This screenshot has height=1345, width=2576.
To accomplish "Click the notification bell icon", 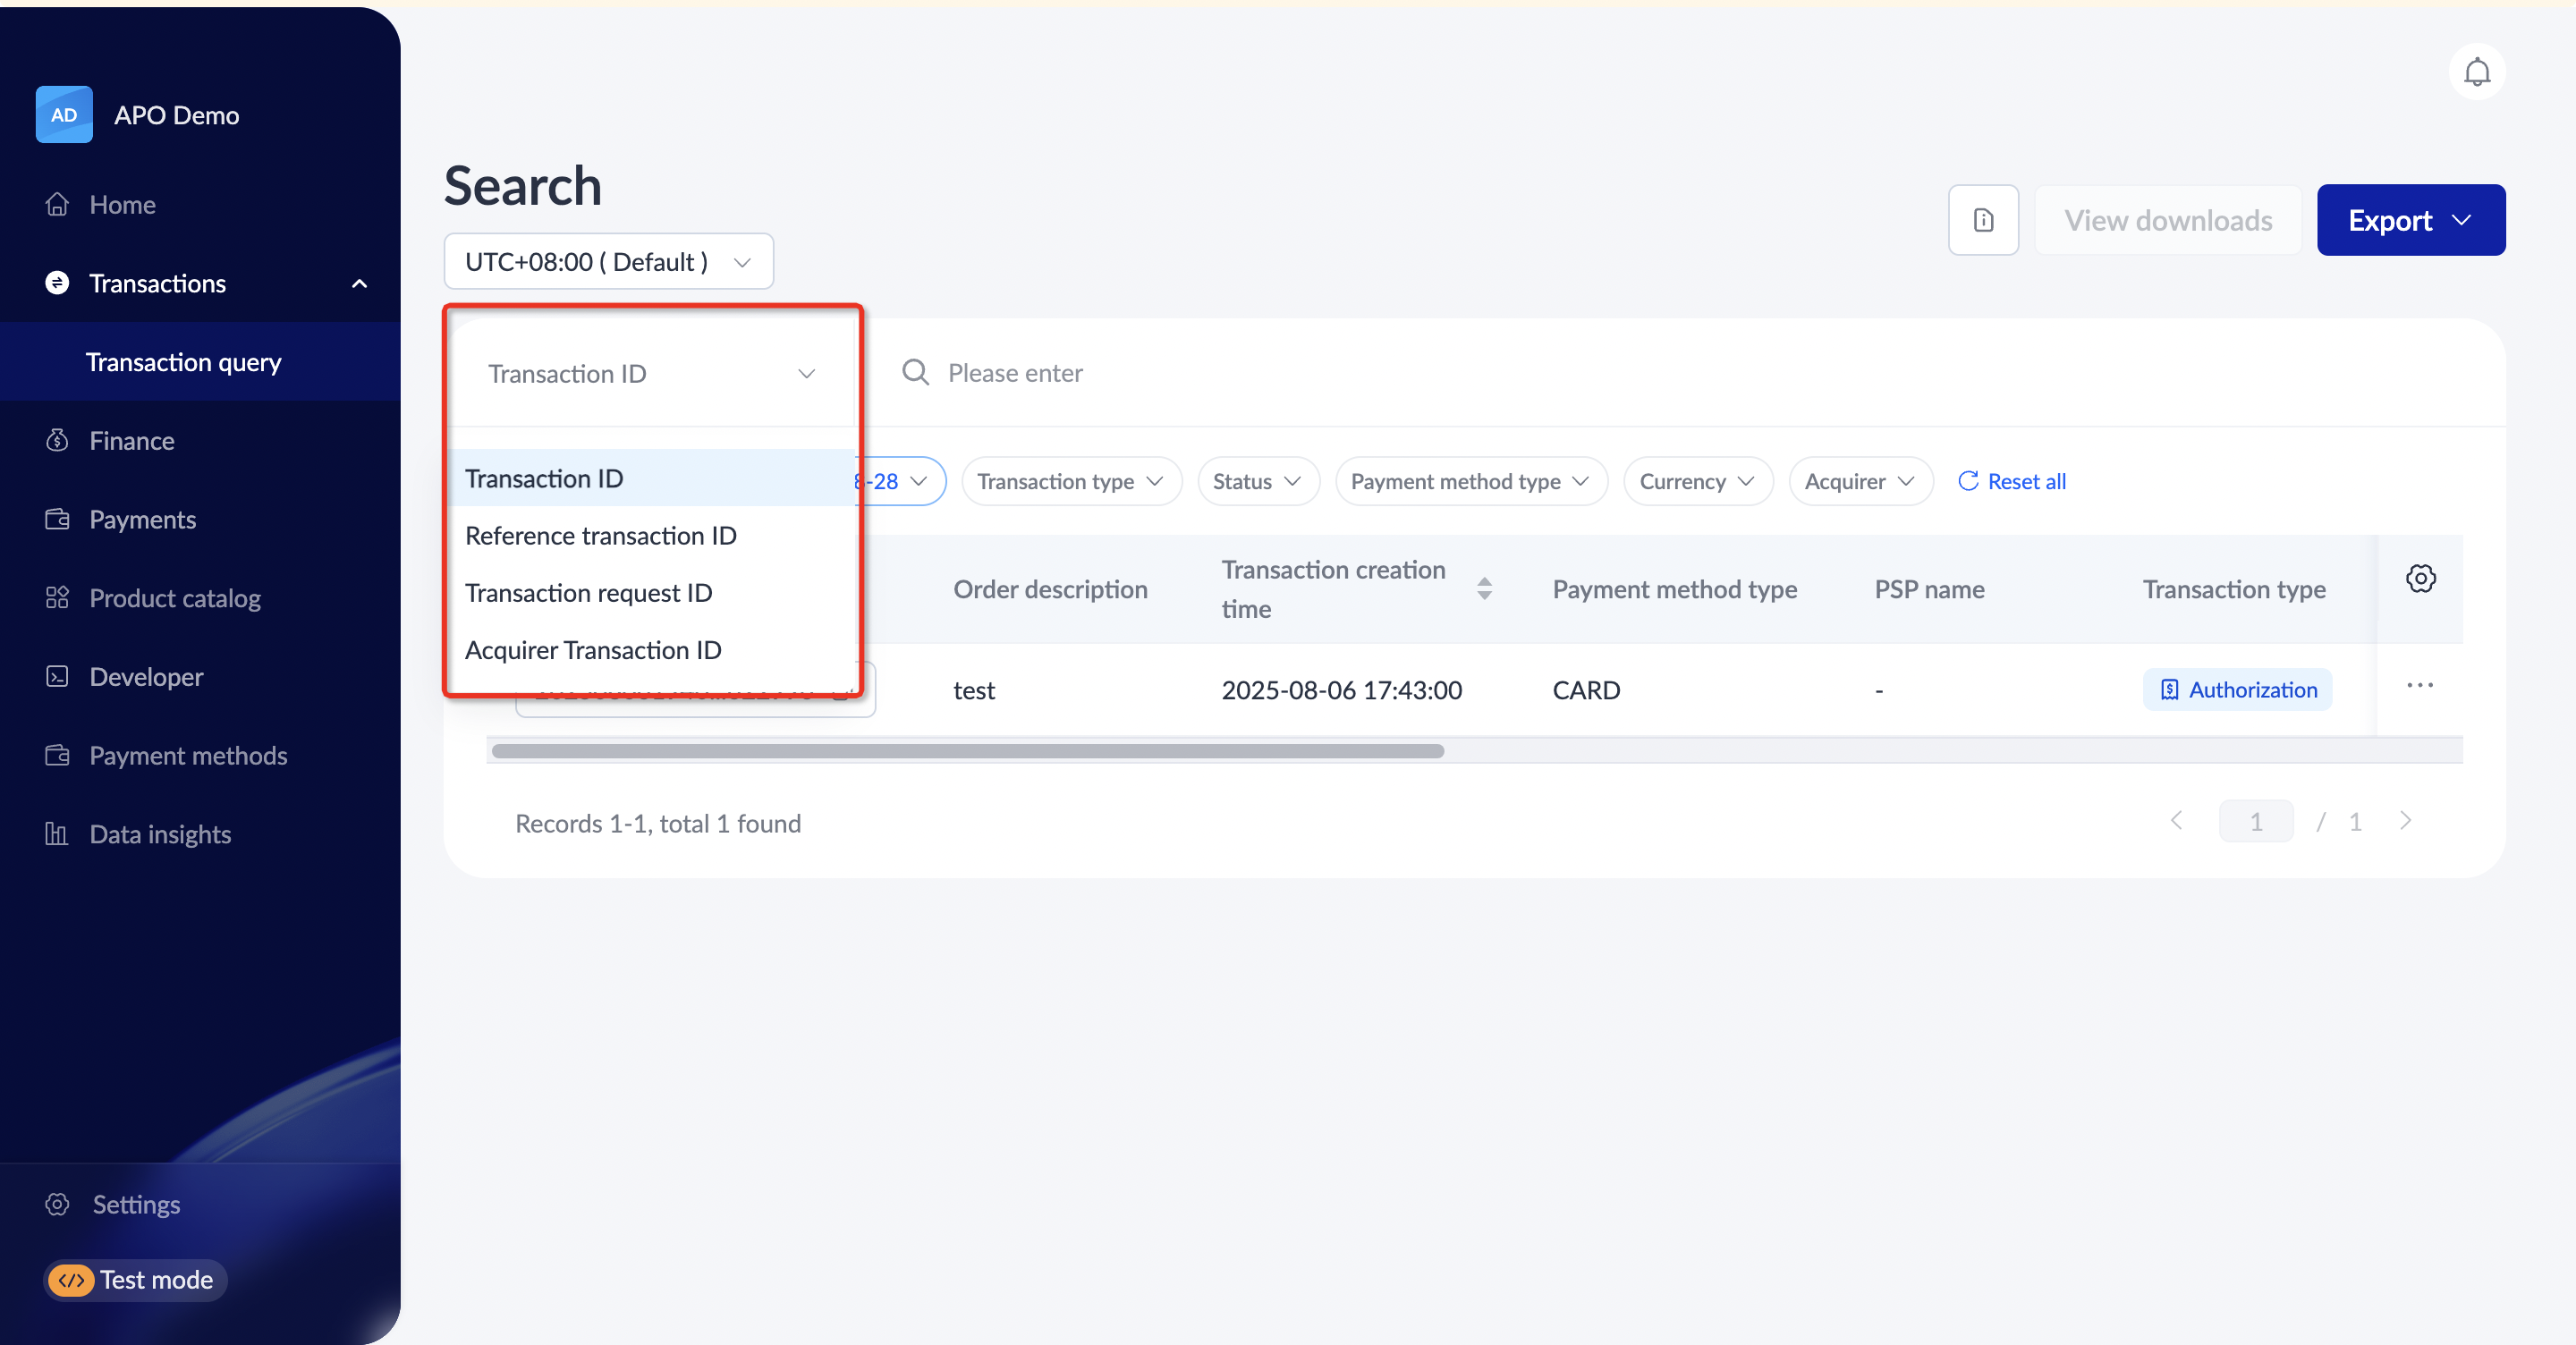I will click(2476, 72).
